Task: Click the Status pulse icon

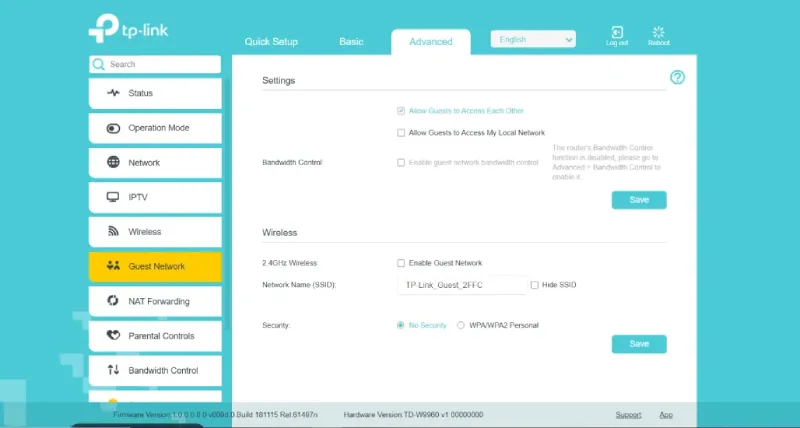Action: pos(113,93)
